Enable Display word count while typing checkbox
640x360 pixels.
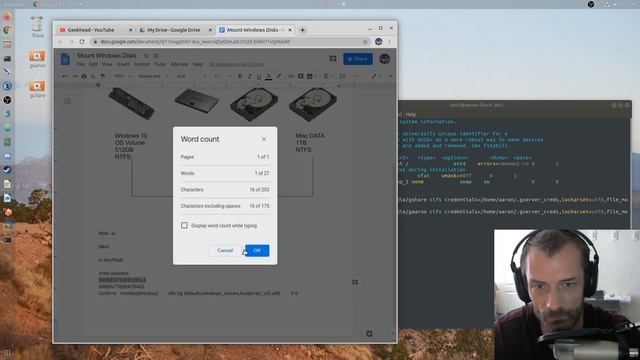click(x=184, y=226)
